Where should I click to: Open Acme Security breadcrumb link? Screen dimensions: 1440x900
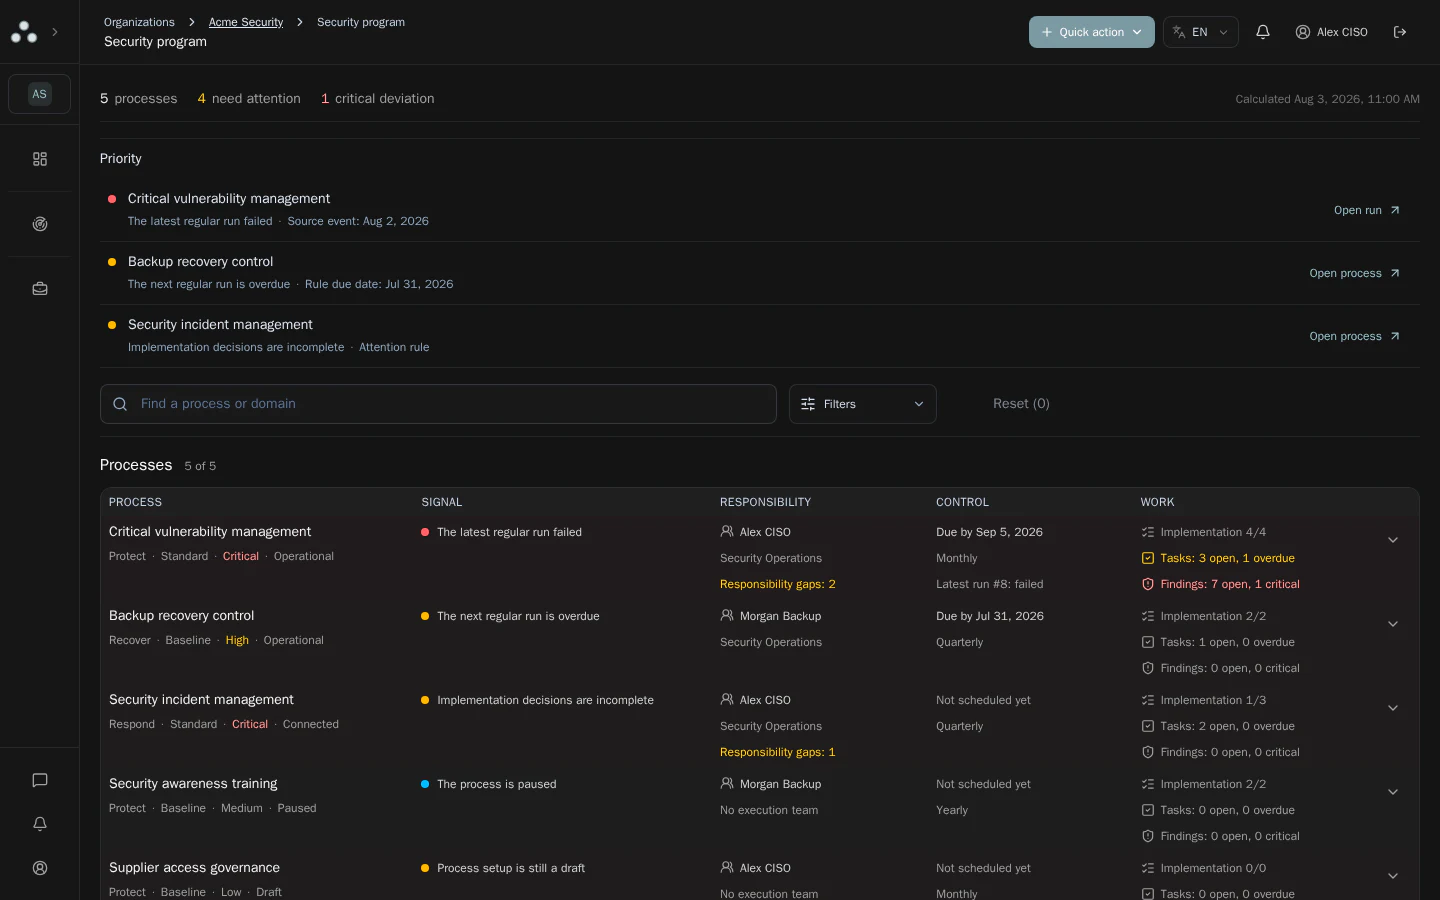click(x=246, y=22)
